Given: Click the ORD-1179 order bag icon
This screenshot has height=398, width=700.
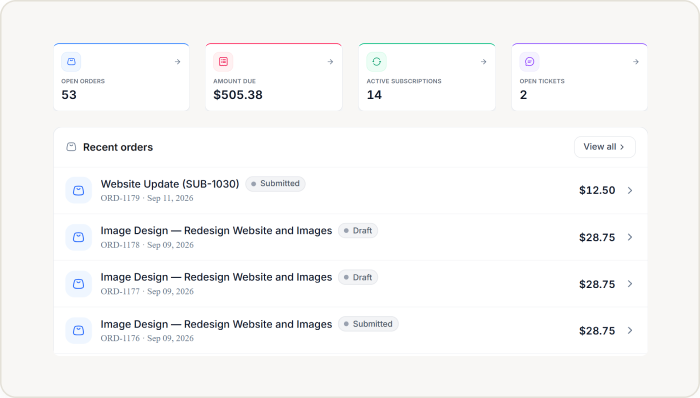Looking at the screenshot, I should pos(79,191).
